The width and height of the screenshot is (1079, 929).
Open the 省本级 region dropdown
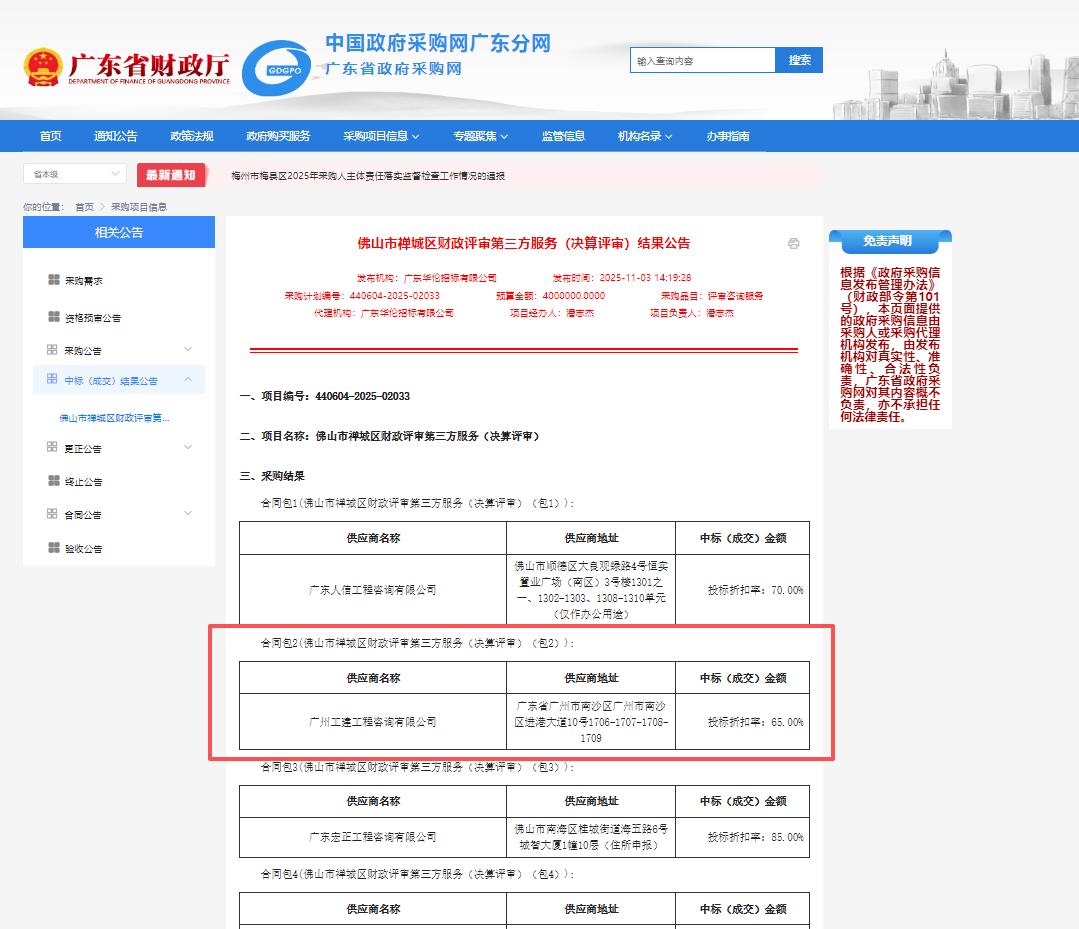(x=75, y=174)
